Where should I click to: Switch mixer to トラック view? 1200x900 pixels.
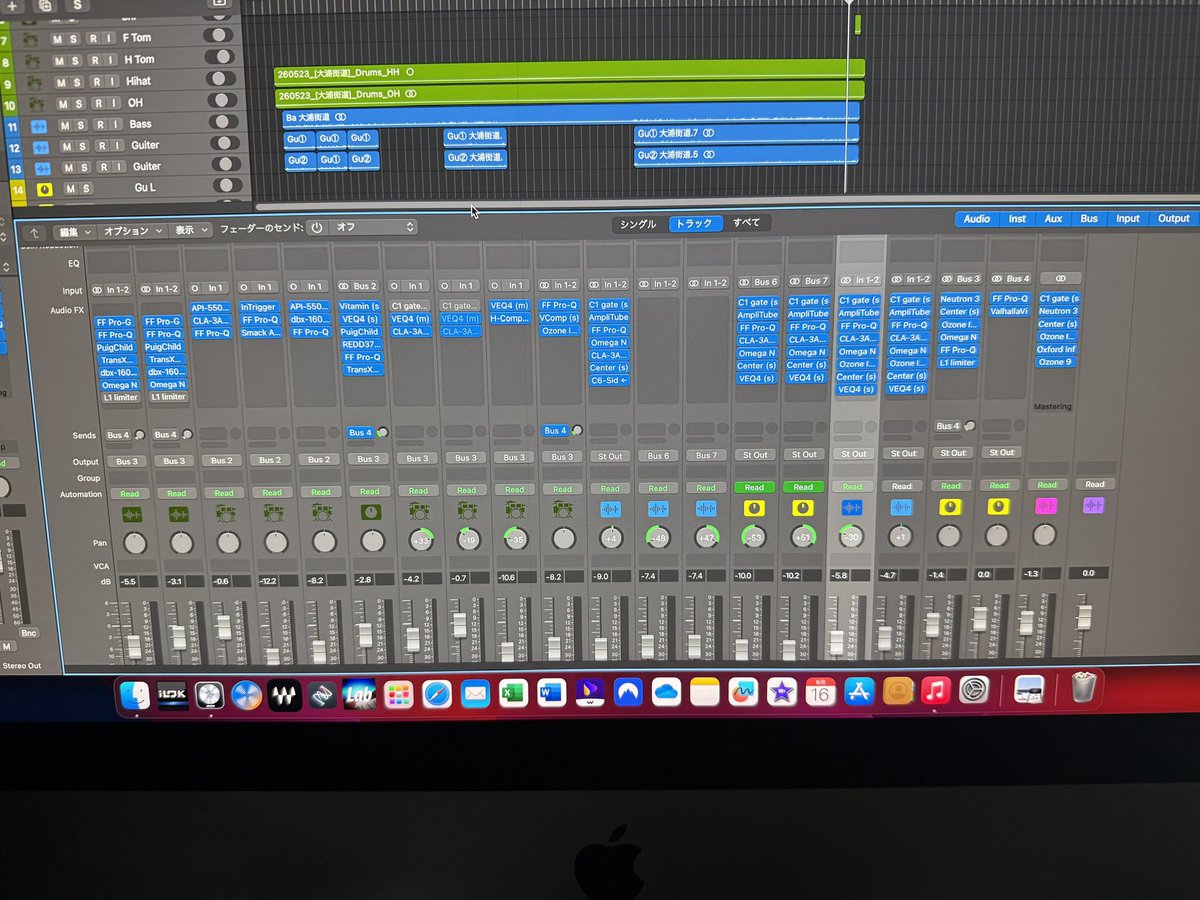pos(694,224)
